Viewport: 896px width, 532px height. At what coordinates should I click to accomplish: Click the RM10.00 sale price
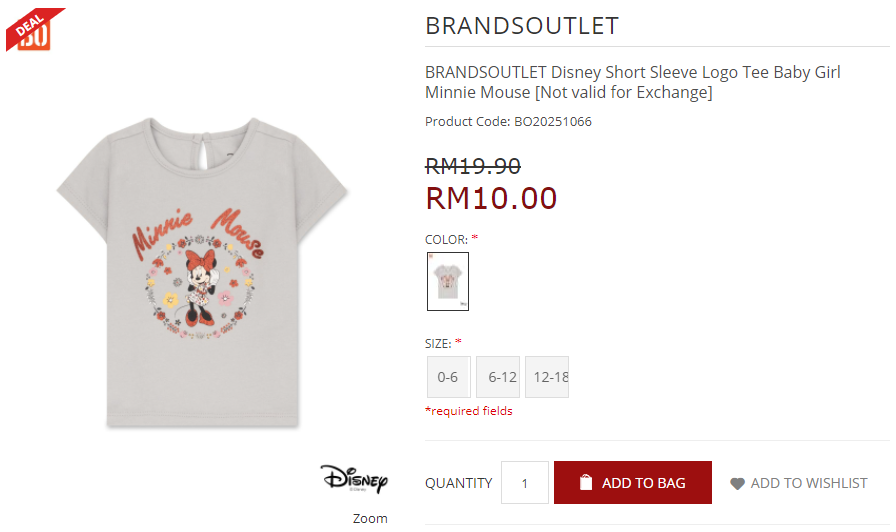[491, 198]
